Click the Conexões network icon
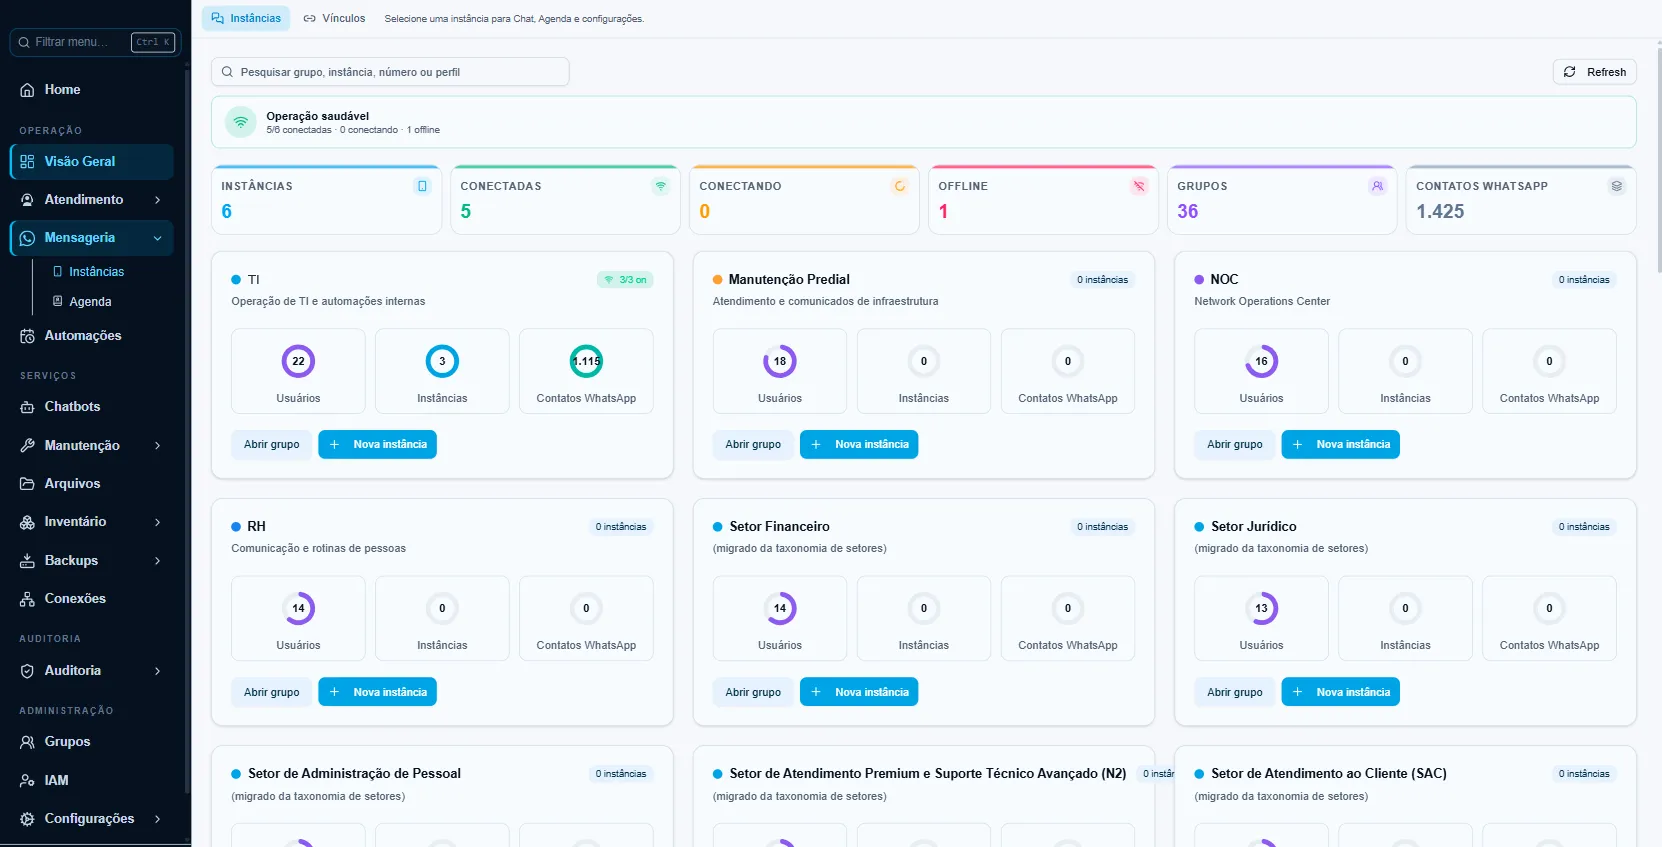Viewport: 1662px width, 847px height. point(27,599)
